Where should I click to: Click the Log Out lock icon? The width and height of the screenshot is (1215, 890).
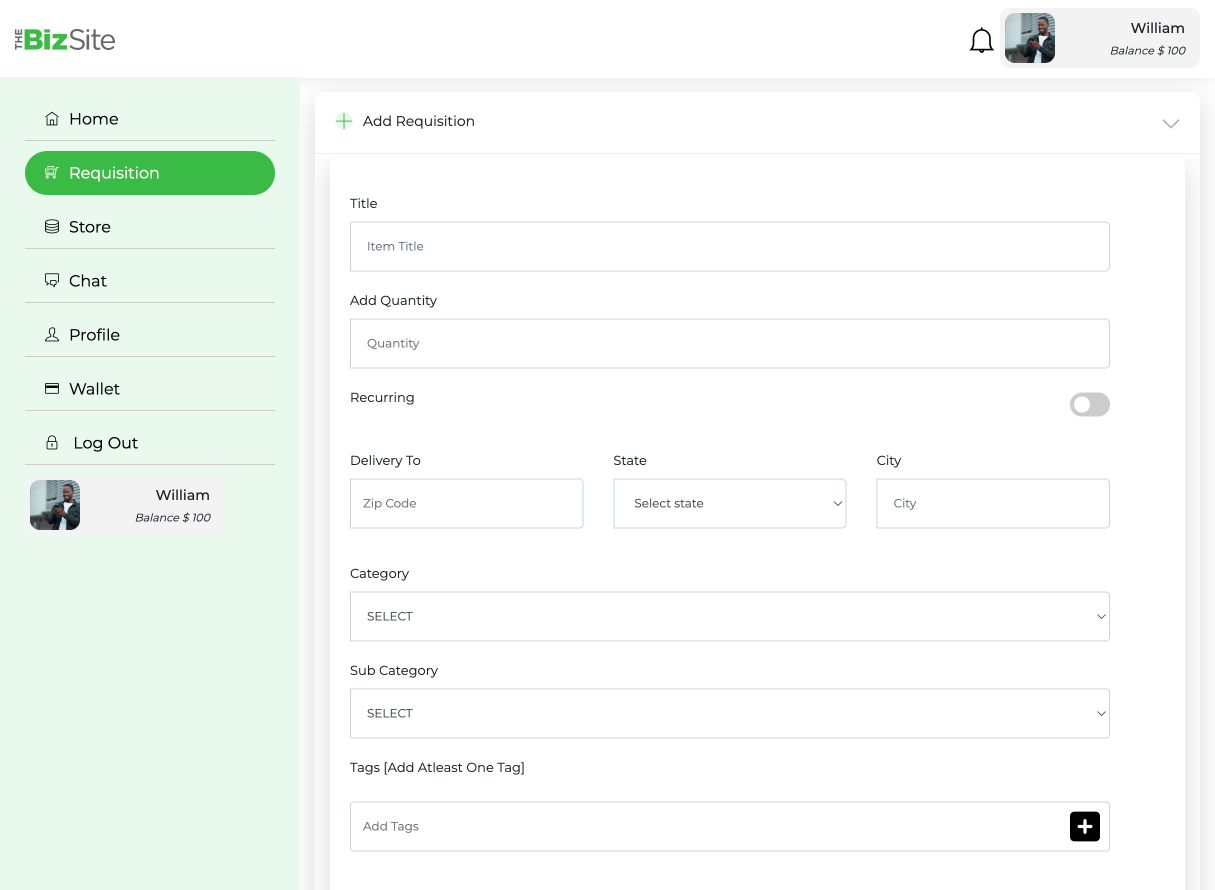[52, 443]
